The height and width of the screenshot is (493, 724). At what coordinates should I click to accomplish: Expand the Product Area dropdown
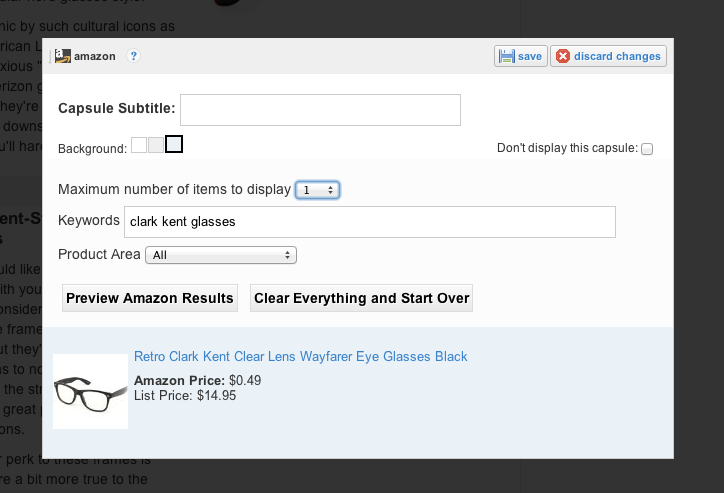click(x=221, y=255)
